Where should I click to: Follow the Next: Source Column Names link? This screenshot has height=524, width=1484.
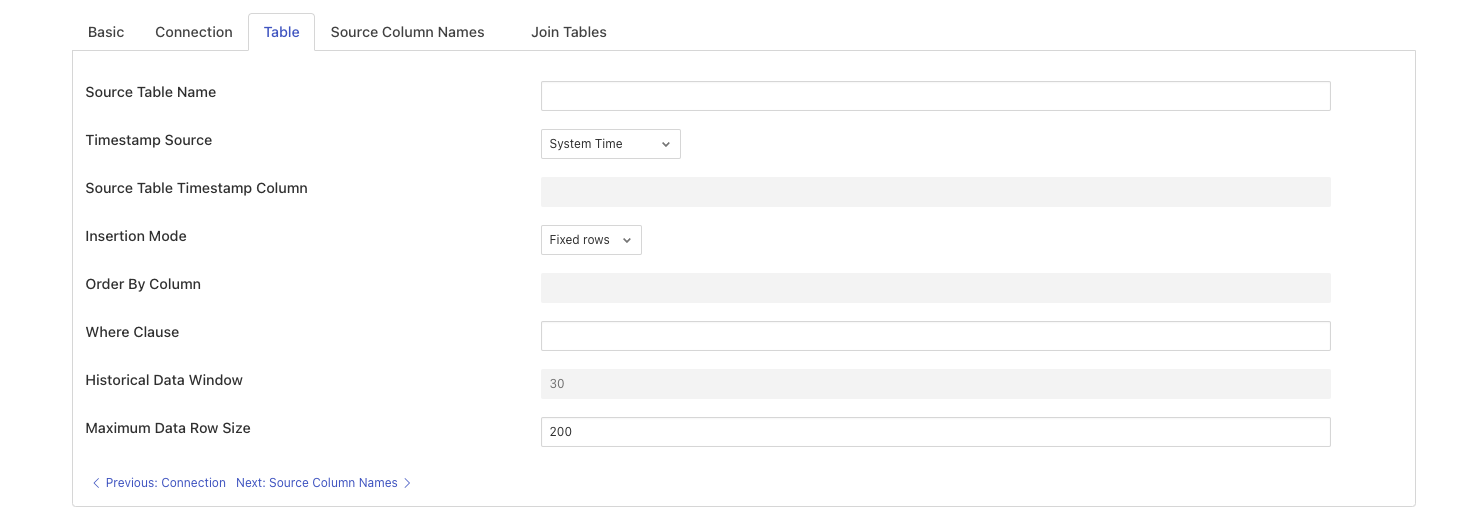pyautogui.click(x=317, y=483)
